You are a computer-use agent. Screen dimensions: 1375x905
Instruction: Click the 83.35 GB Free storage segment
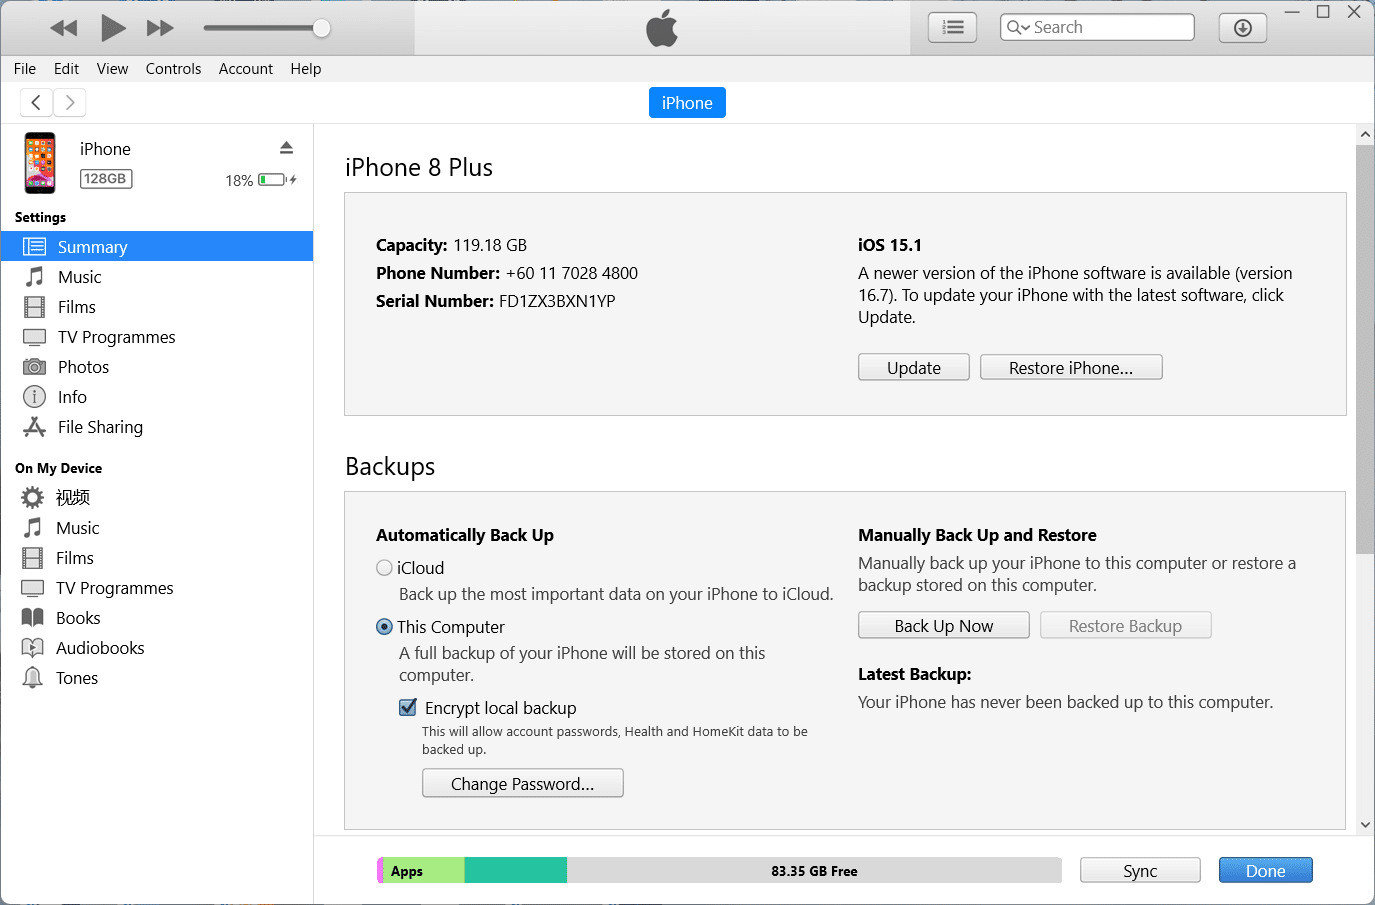pyautogui.click(x=814, y=870)
